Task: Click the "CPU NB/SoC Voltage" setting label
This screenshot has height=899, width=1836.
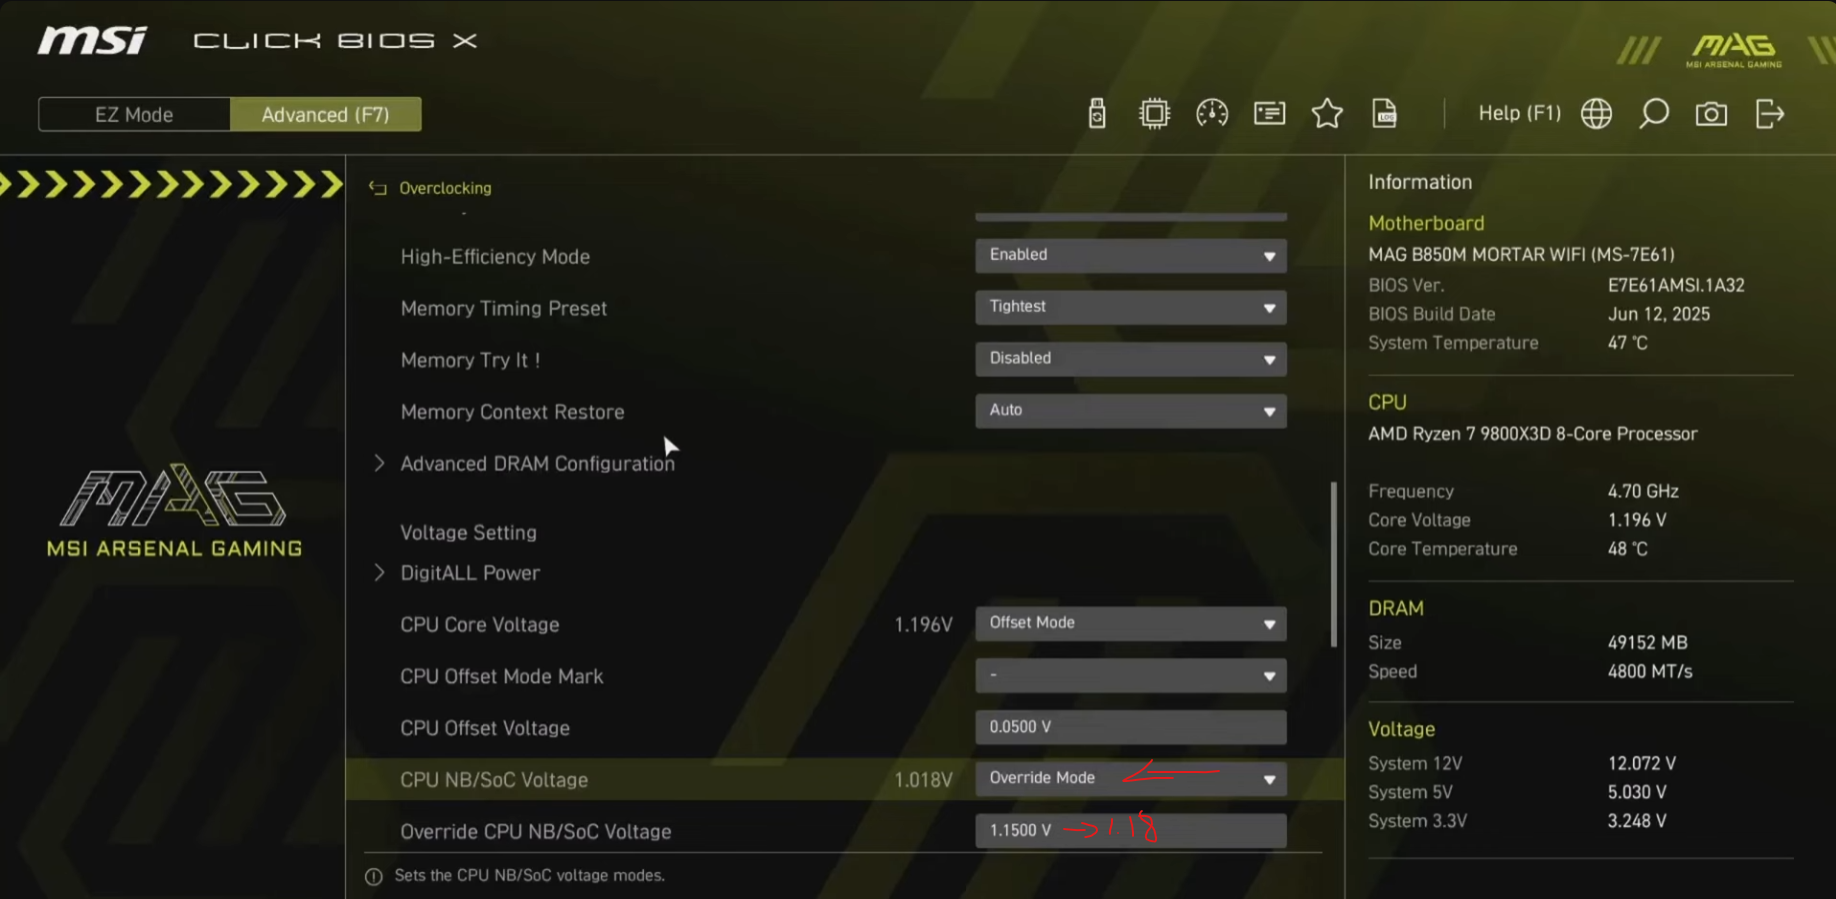Action: point(494,780)
